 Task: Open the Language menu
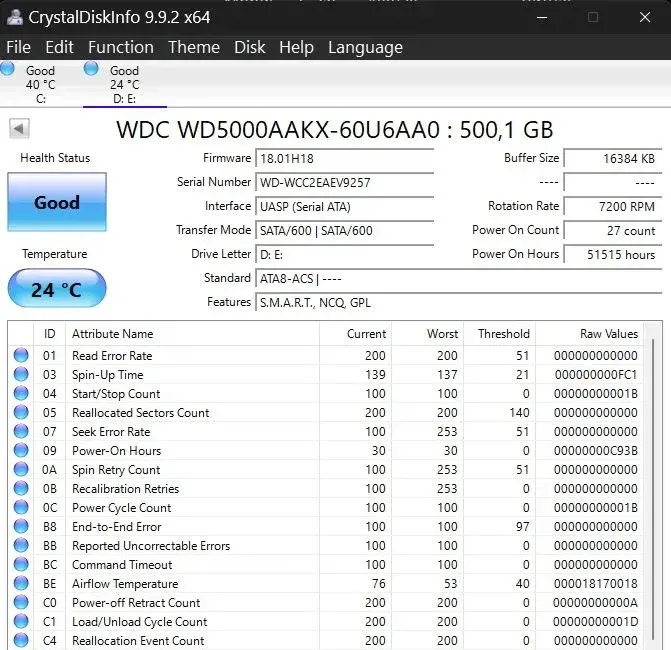[x=365, y=47]
